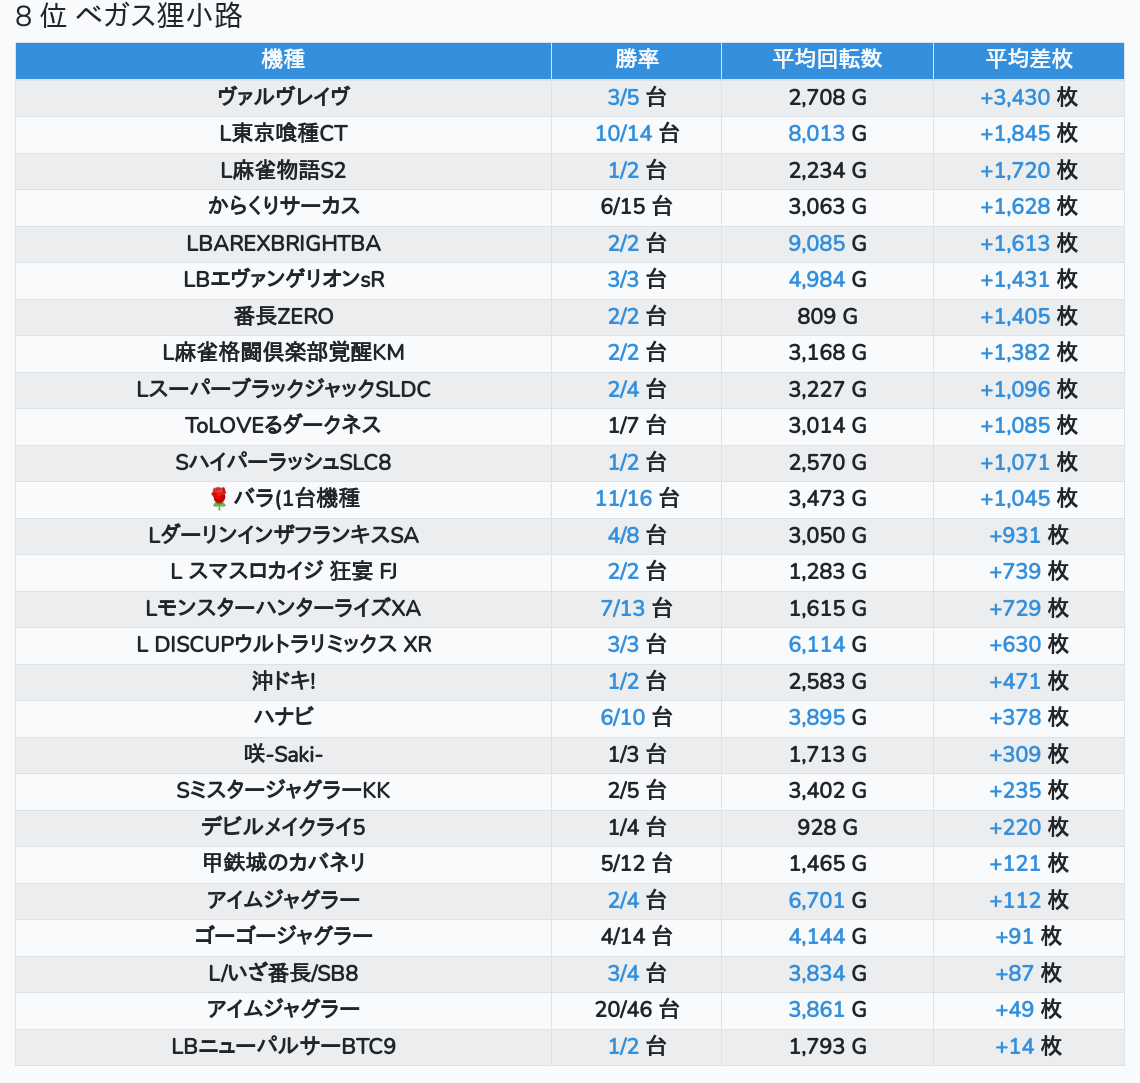This screenshot has height=1083, width=1140.
Task: Click the デビルメイクライ5 machine name
Action: click(x=284, y=828)
